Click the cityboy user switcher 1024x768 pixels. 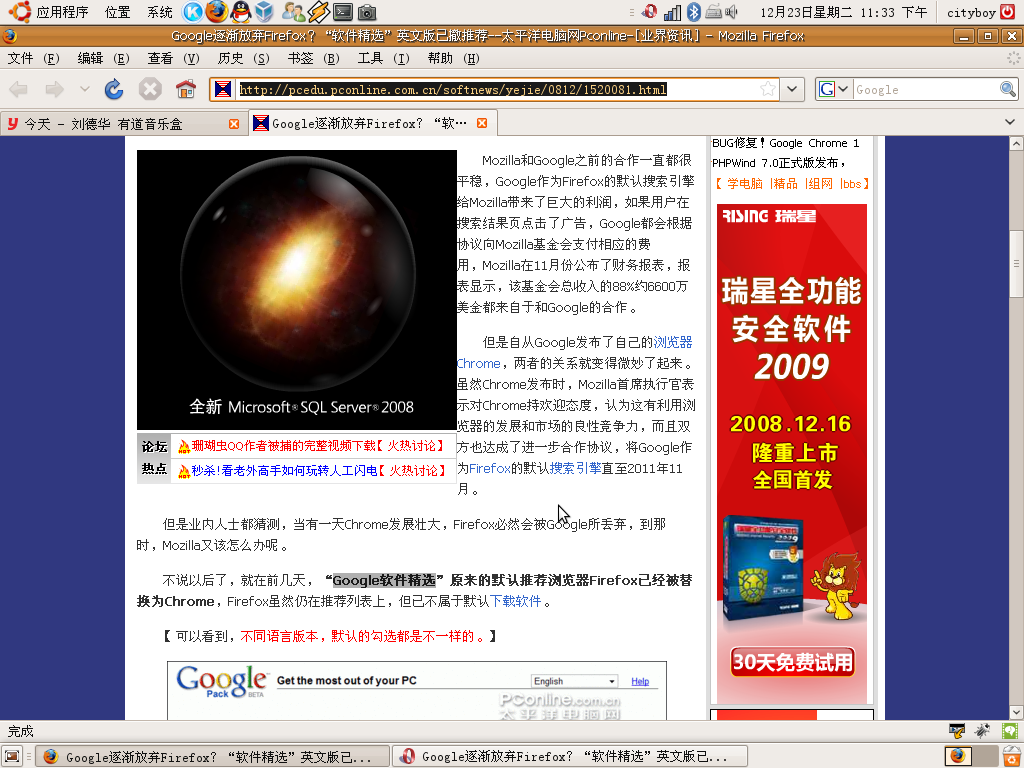(971, 12)
